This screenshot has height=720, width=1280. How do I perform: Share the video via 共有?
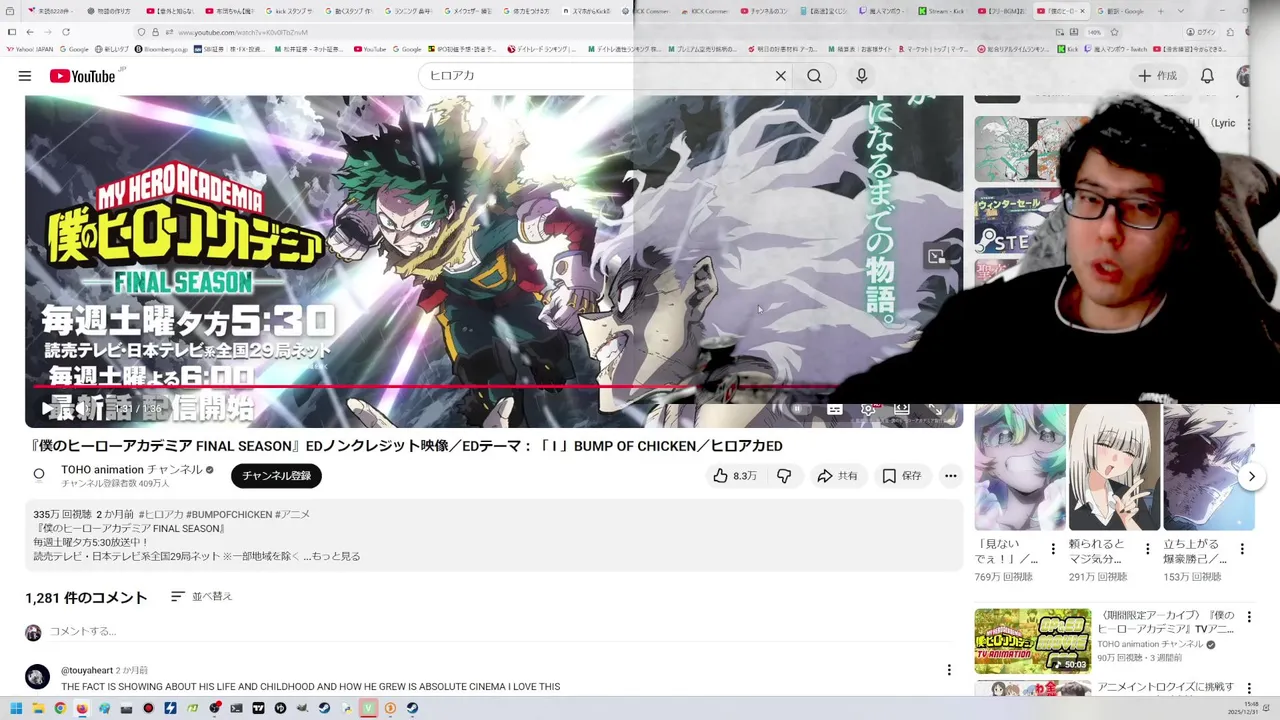(837, 476)
